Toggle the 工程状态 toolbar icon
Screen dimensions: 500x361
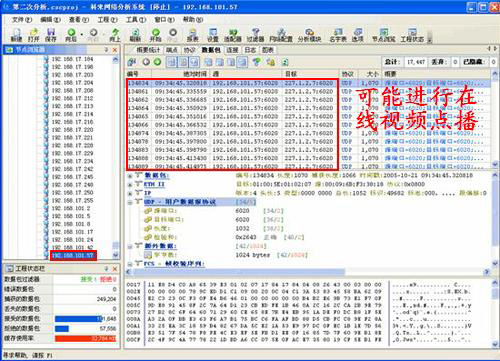click(412, 35)
